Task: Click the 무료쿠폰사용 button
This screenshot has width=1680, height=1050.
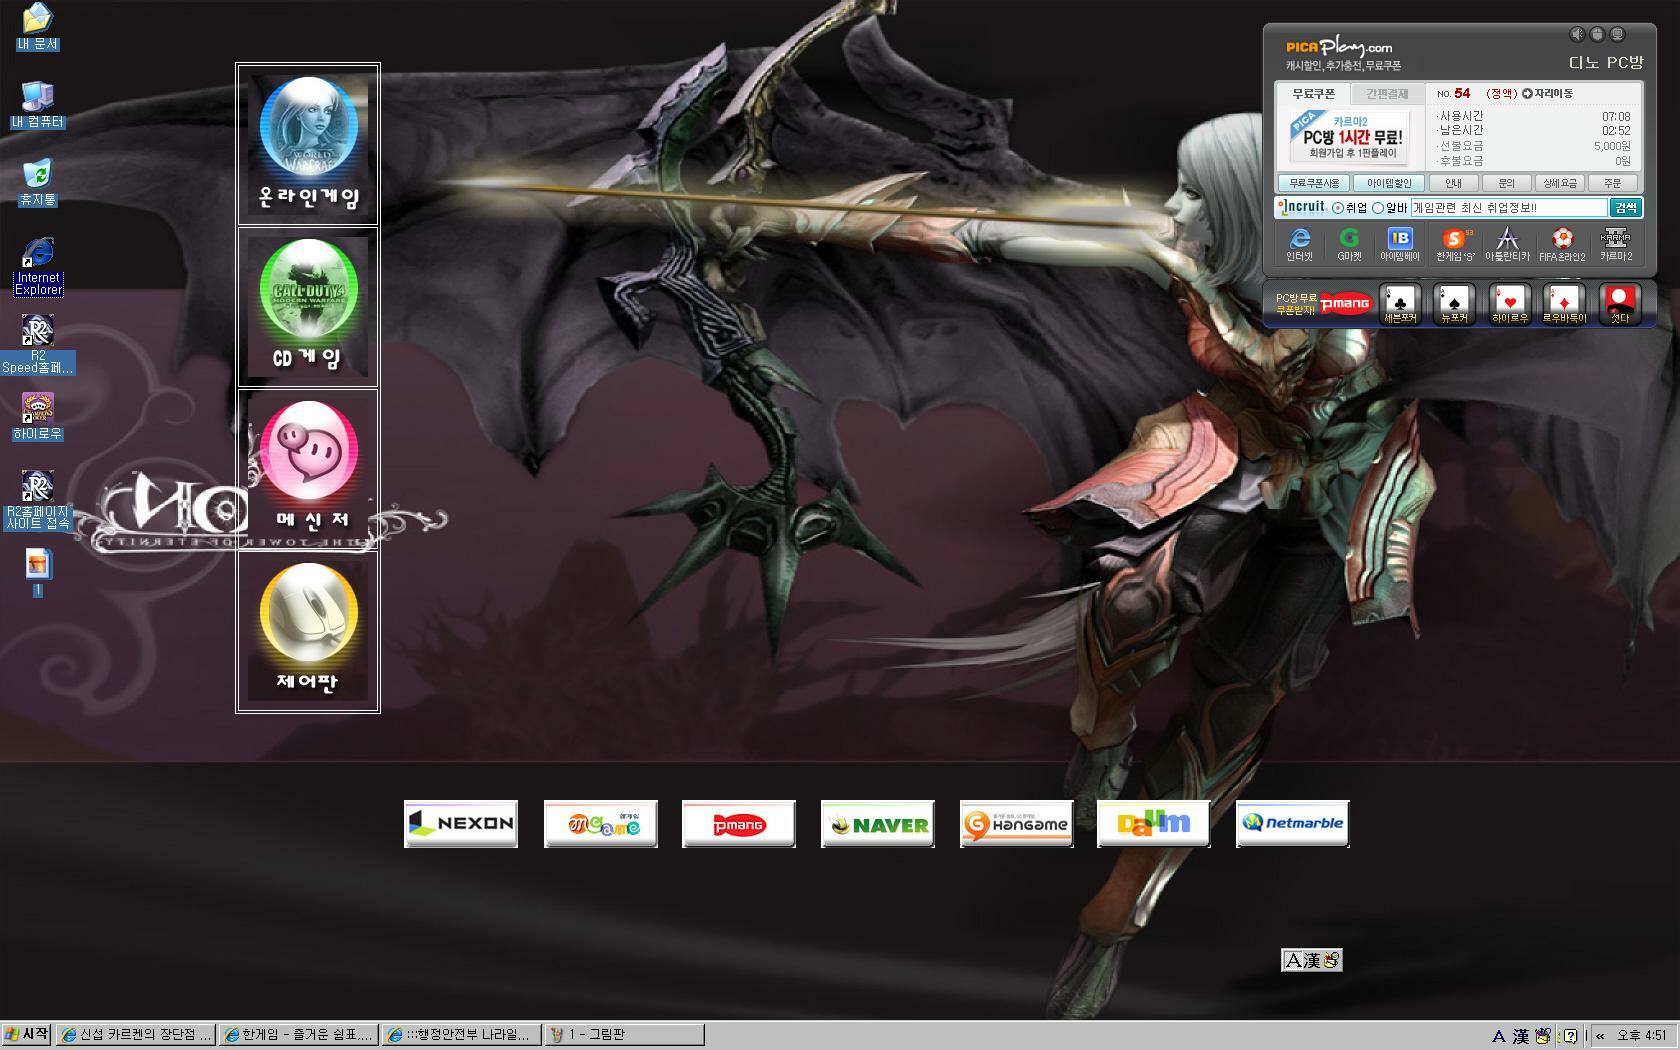Action: pos(1313,183)
